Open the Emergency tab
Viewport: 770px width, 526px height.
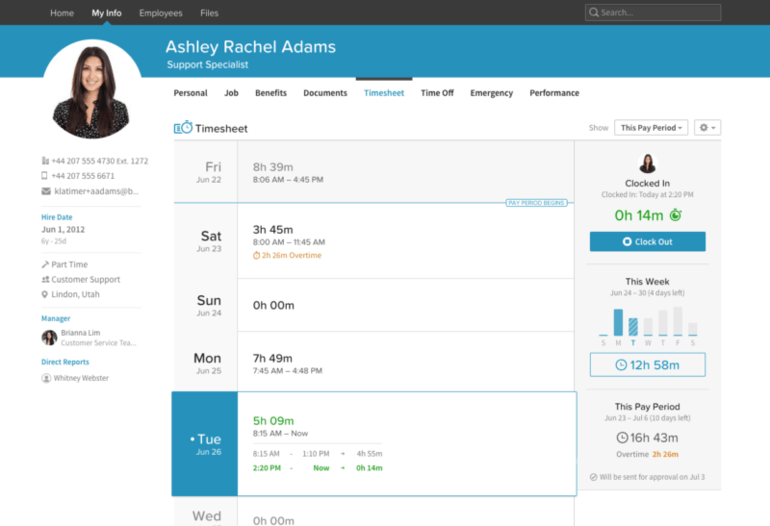coord(492,93)
